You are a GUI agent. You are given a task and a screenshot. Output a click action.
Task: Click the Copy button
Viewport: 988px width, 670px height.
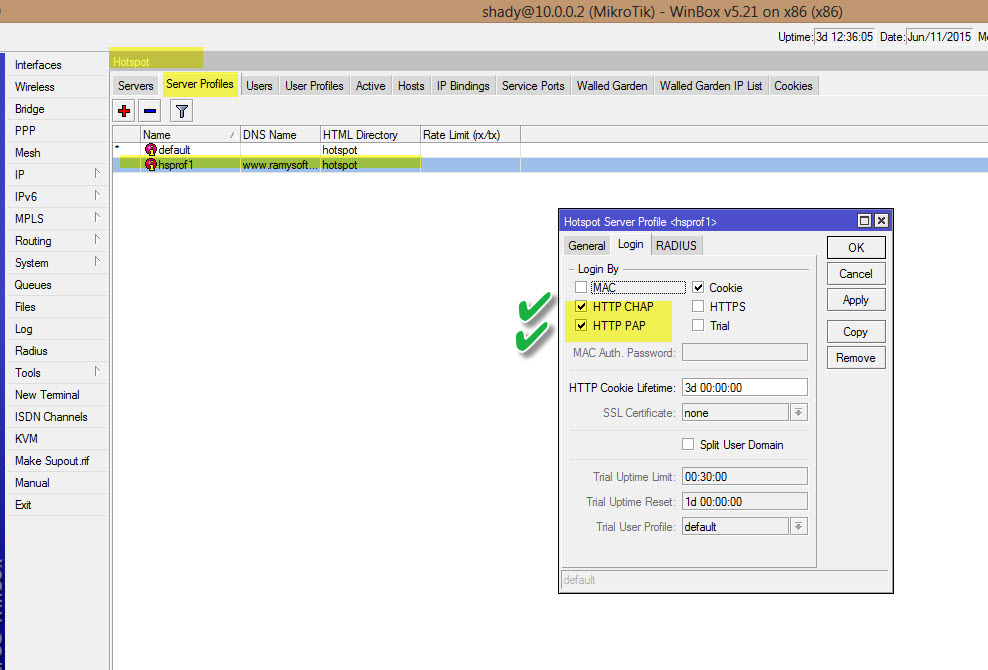(x=856, y=332)
